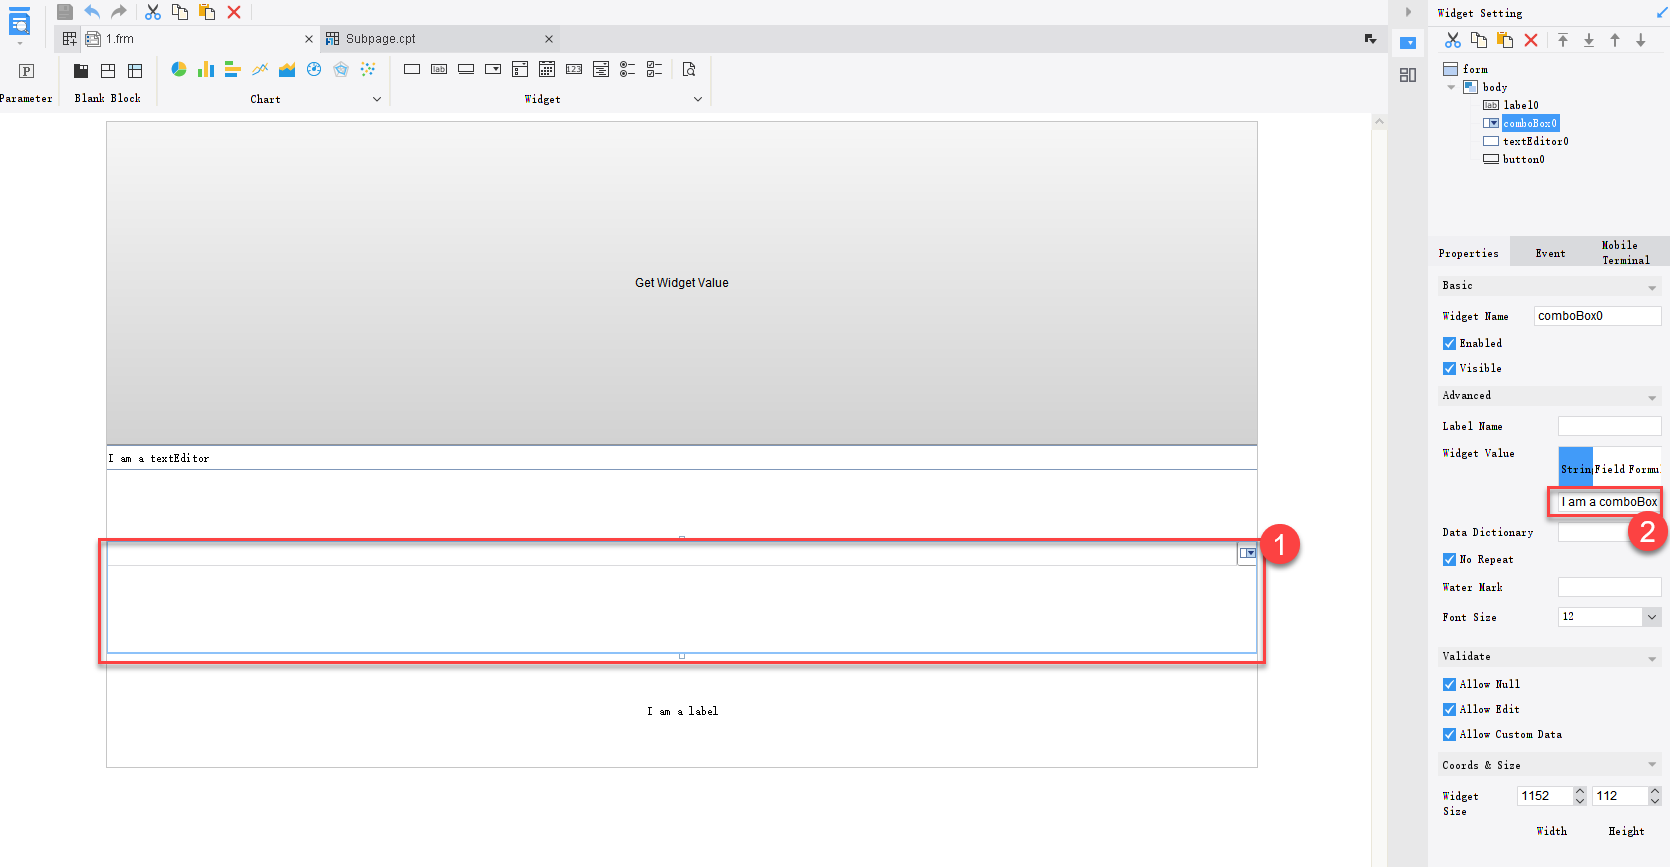This screenshot has height=867, width=1670.
Task: Add the Parameter panel block
Action: [x=26, y=71]
